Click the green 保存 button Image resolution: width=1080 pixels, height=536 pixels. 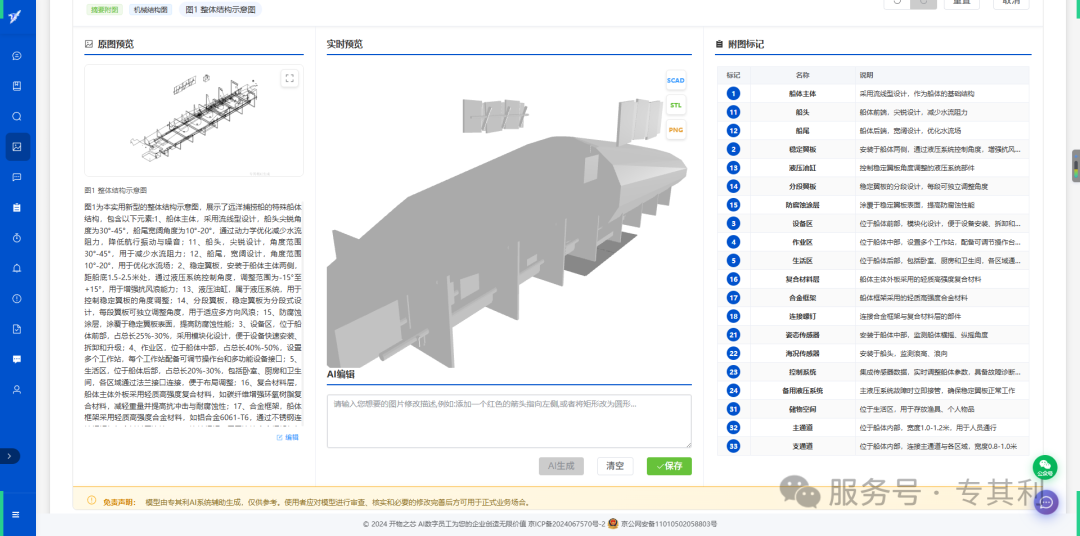click(669, 466)
